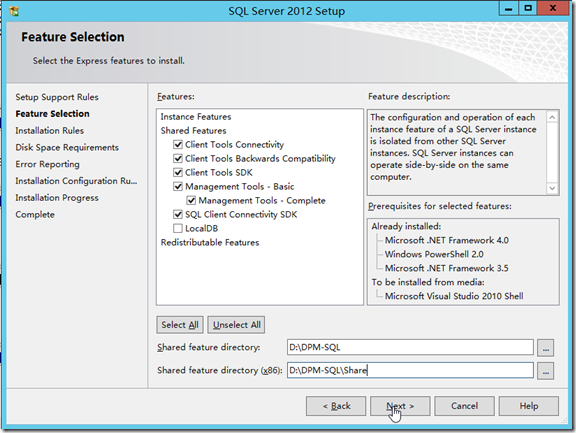Click the To be installed from media heading
This screenshot has width=576, height=433.
coord(428,282)
